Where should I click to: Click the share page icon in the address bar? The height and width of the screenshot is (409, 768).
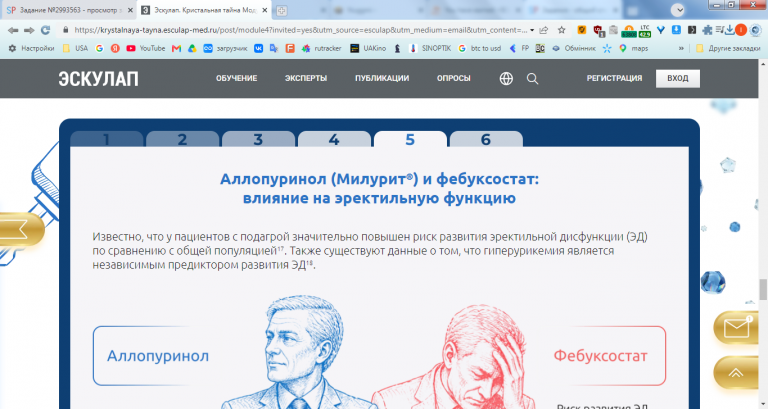[x=544, y=30]
